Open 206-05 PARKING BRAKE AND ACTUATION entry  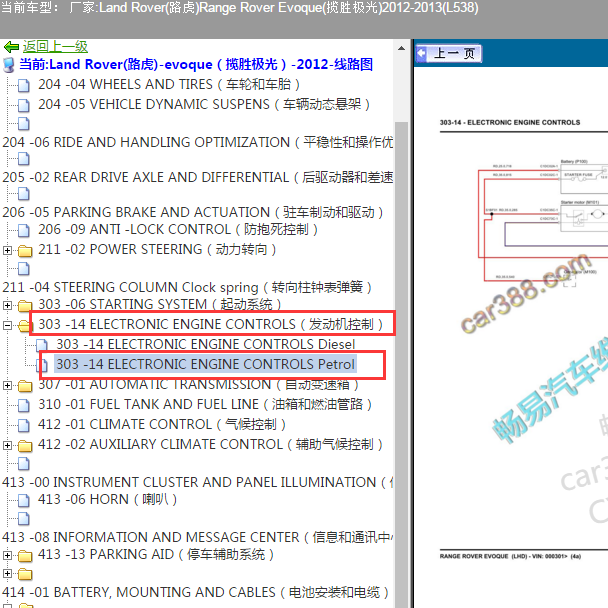(x=192, y=212)
